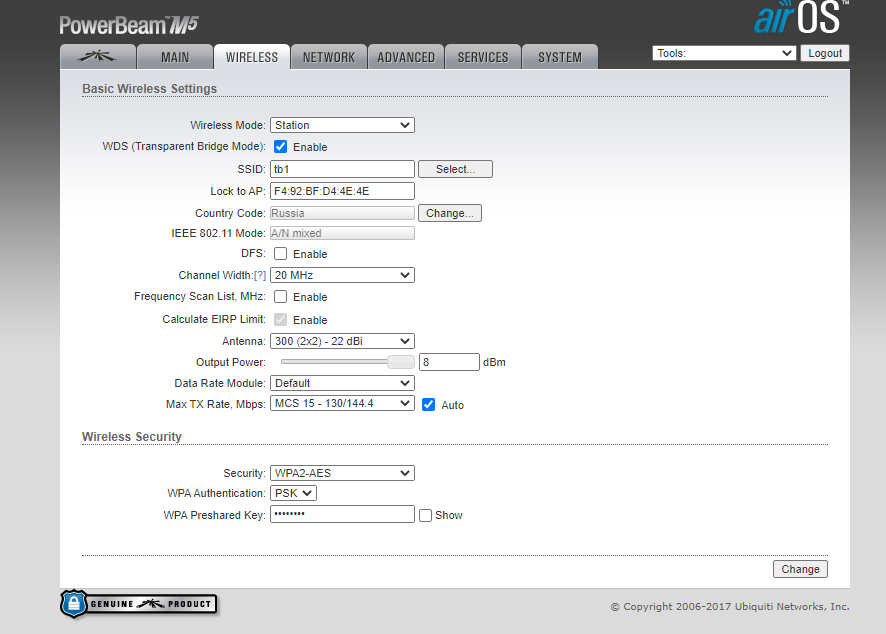Switch to the WIRELESS tab
This screenshot has height=634, width=886.
pyautogui.click(x=252, y=57)
